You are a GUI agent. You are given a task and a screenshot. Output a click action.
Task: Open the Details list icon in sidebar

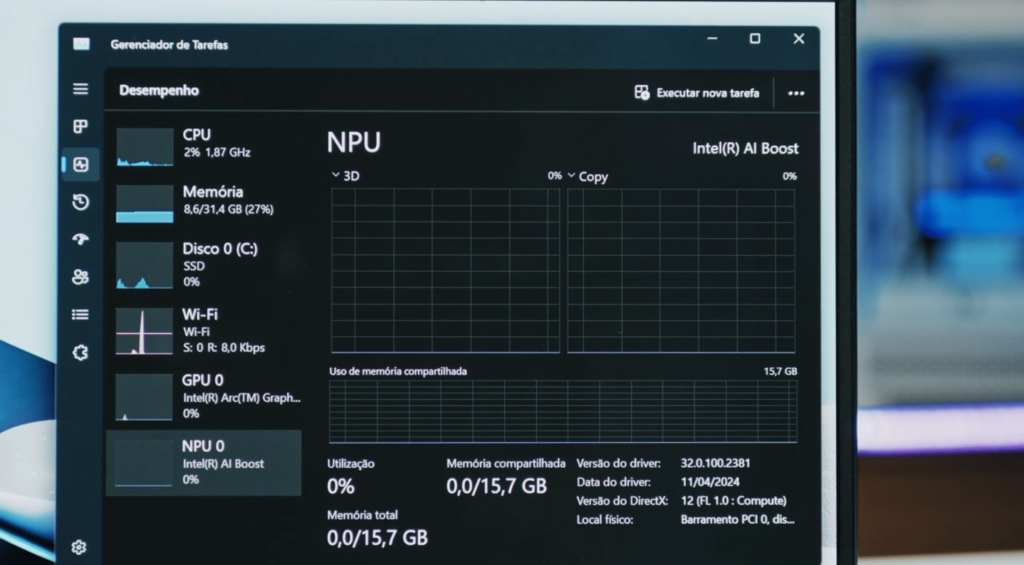click(80, 315)
